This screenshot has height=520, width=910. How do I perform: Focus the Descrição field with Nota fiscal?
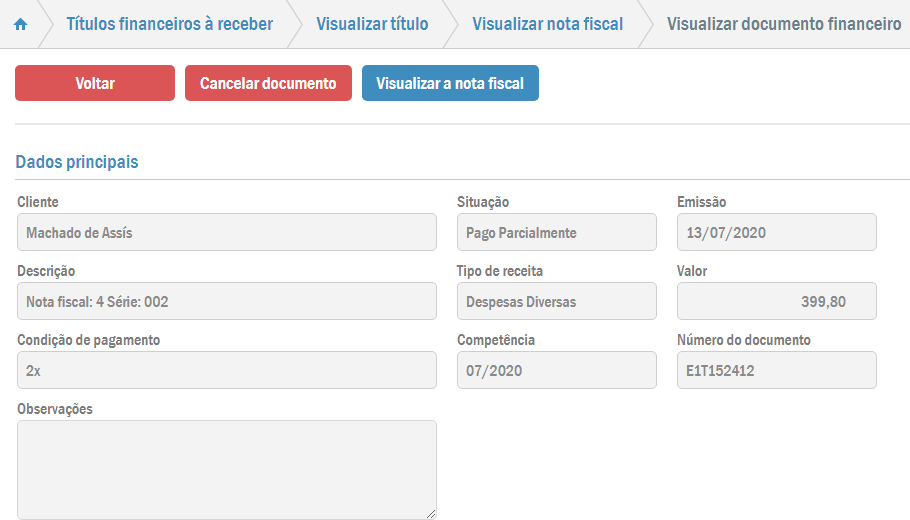point(227,301)
